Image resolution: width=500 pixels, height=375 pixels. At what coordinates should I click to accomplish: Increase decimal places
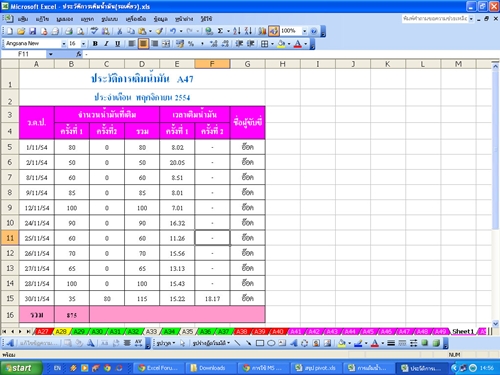point(214,44)
